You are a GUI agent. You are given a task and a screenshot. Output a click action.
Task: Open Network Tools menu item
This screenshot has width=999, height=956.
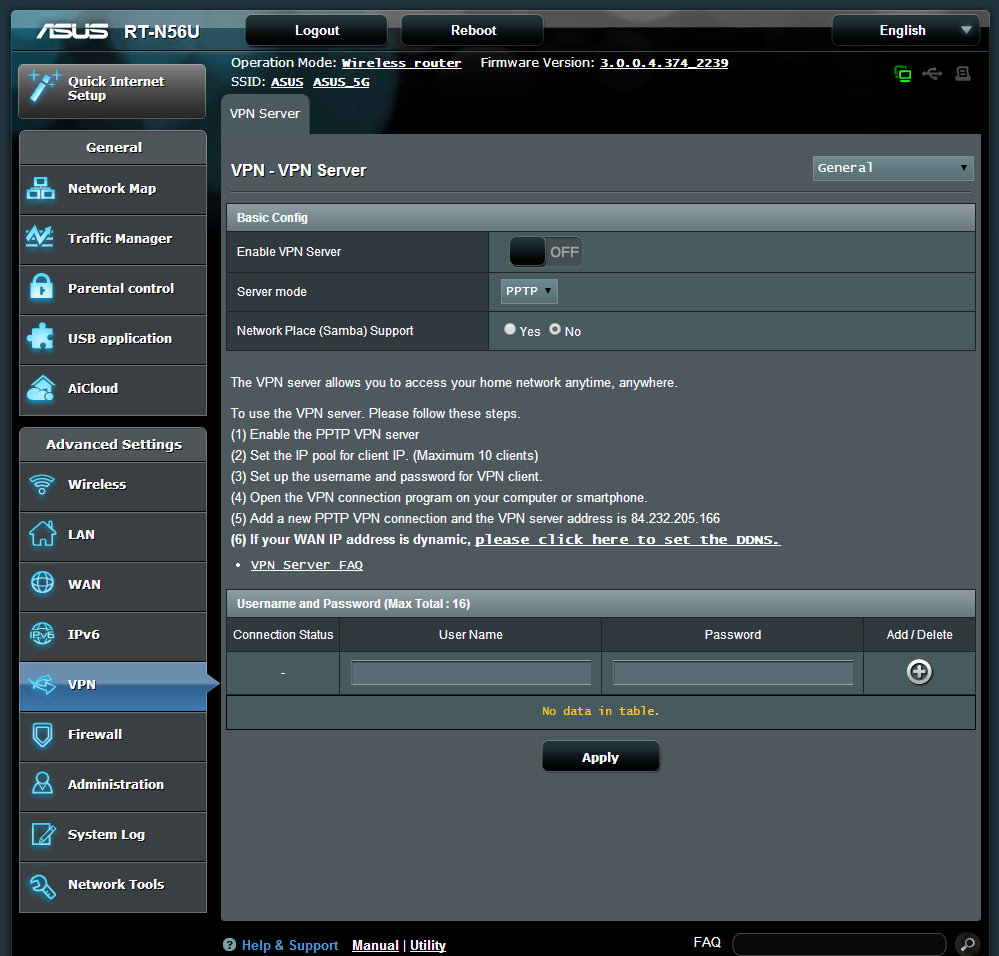(x=113, y=885)
